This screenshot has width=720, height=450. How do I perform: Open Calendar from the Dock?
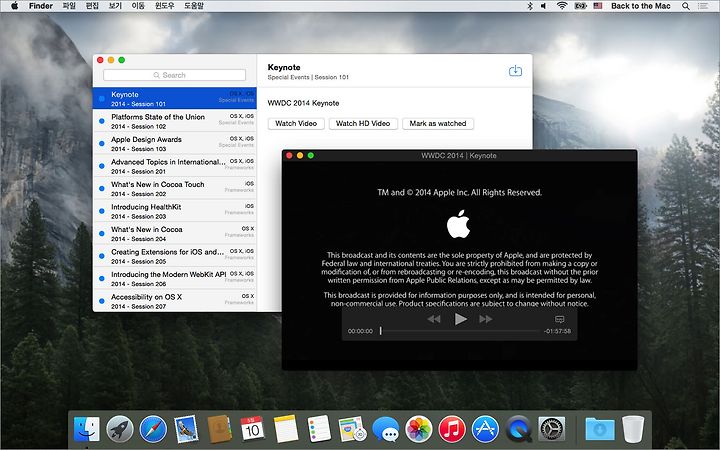pos(253,428)
